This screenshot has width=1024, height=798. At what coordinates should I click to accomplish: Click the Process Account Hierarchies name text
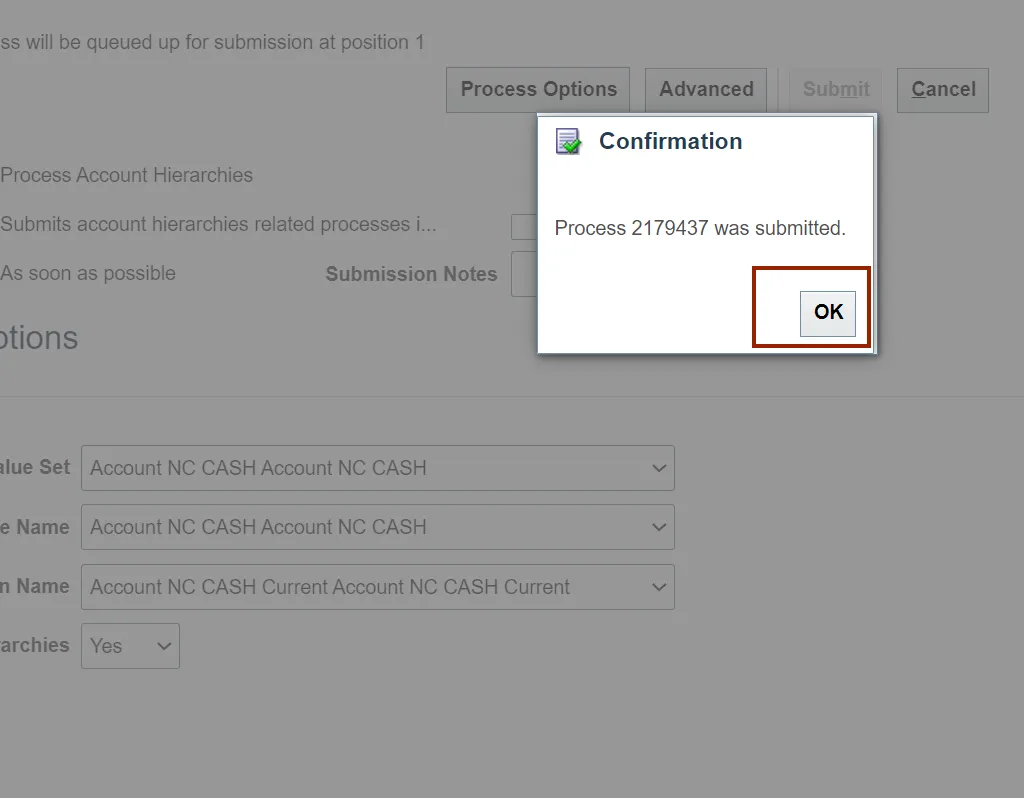(x=127, y=176)
